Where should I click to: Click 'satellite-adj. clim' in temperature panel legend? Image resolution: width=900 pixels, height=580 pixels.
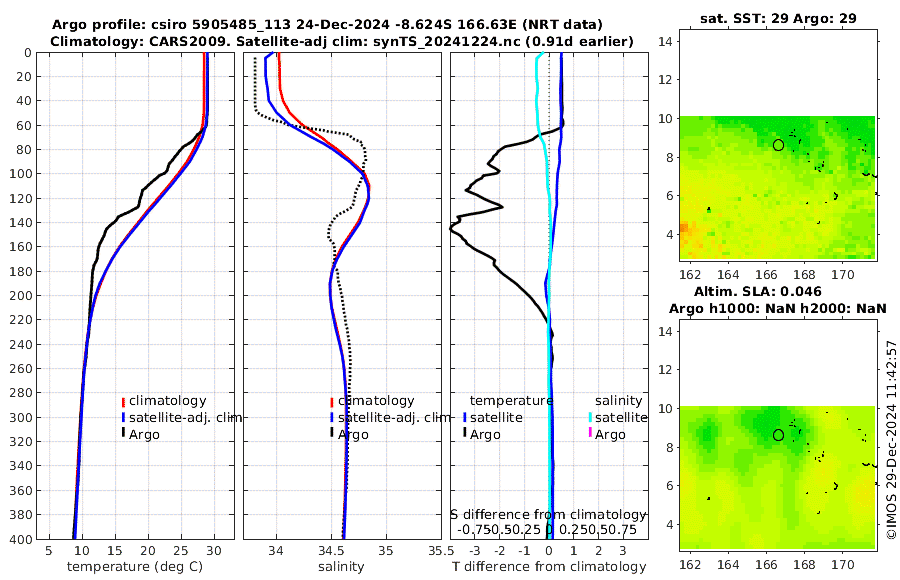pyautogui.click(x=185, y=417)
